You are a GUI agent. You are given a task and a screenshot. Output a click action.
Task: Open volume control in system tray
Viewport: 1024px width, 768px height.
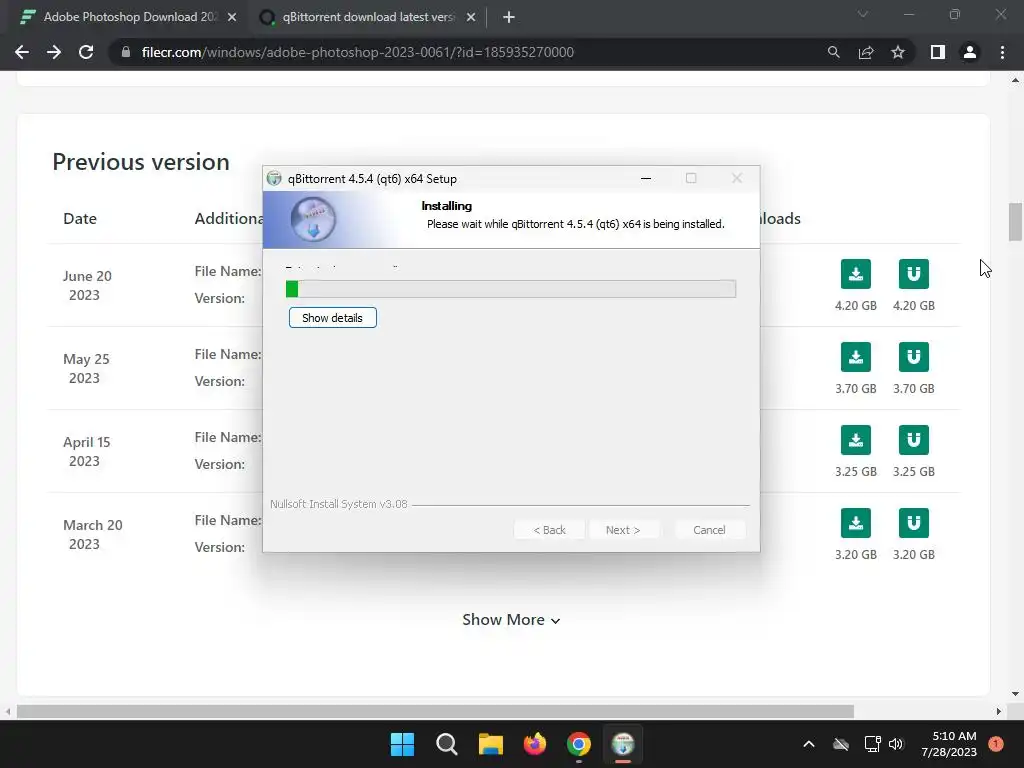click(896, 744)
